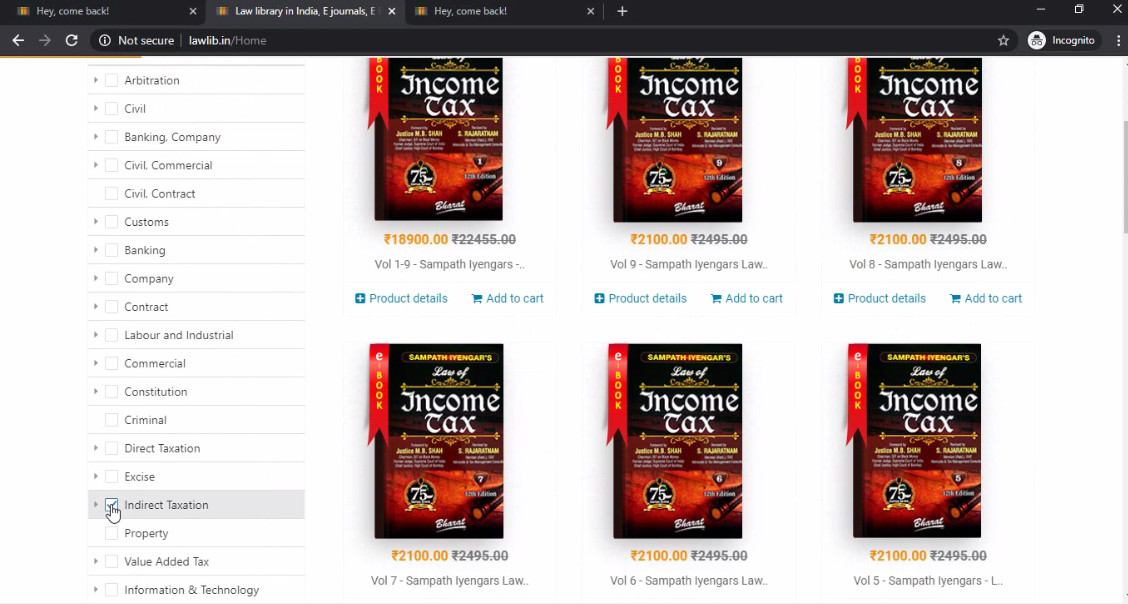Screen dimensions: 1128x604
Task: Enable the Civil, Contract checkbox
Action: (112, 193)
